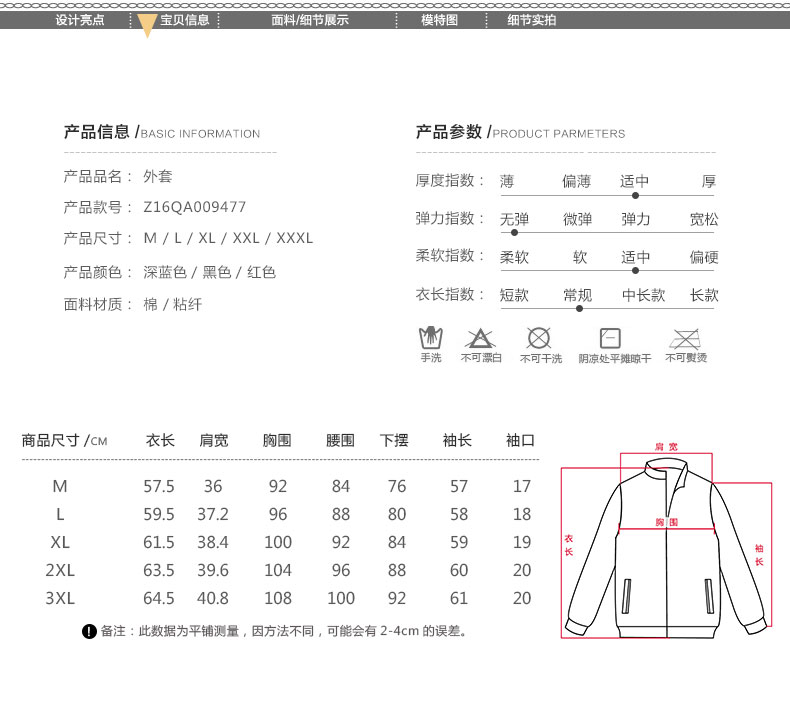Click product number Z16QA009477

point(194,207)
